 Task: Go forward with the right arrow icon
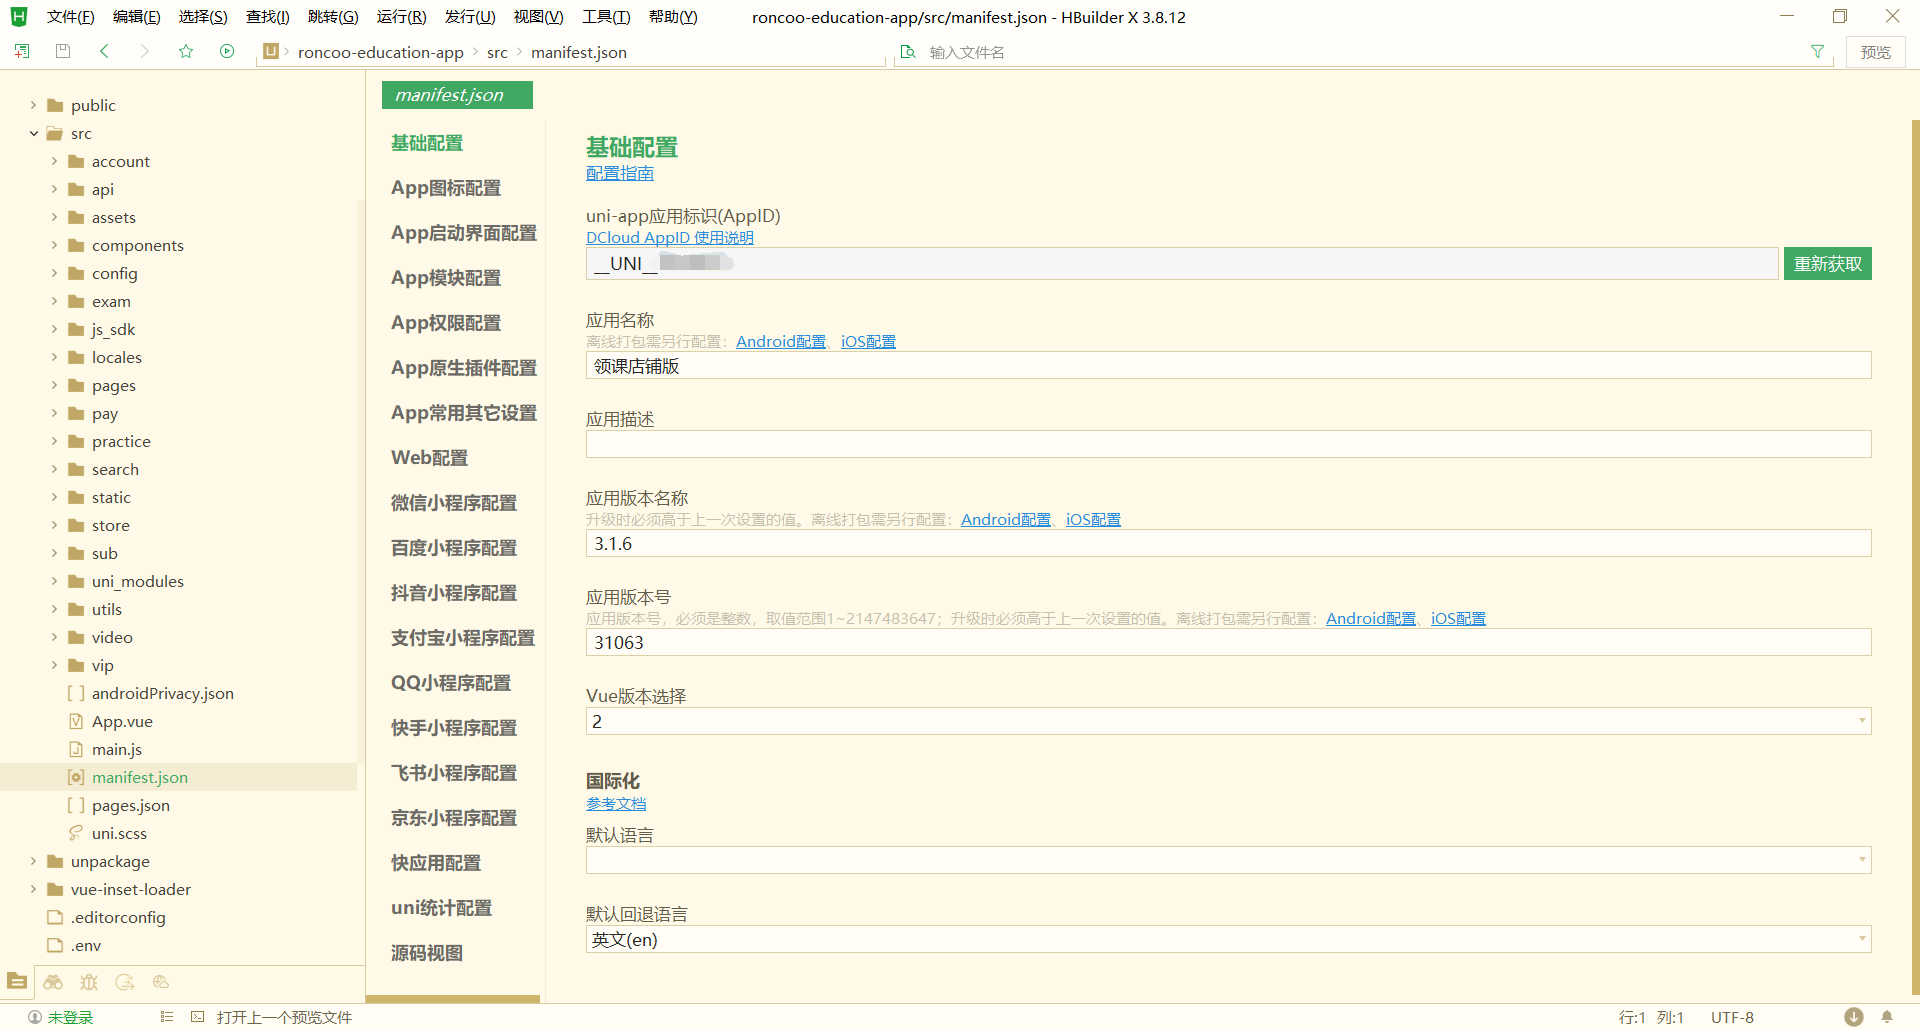click(145, 51)
